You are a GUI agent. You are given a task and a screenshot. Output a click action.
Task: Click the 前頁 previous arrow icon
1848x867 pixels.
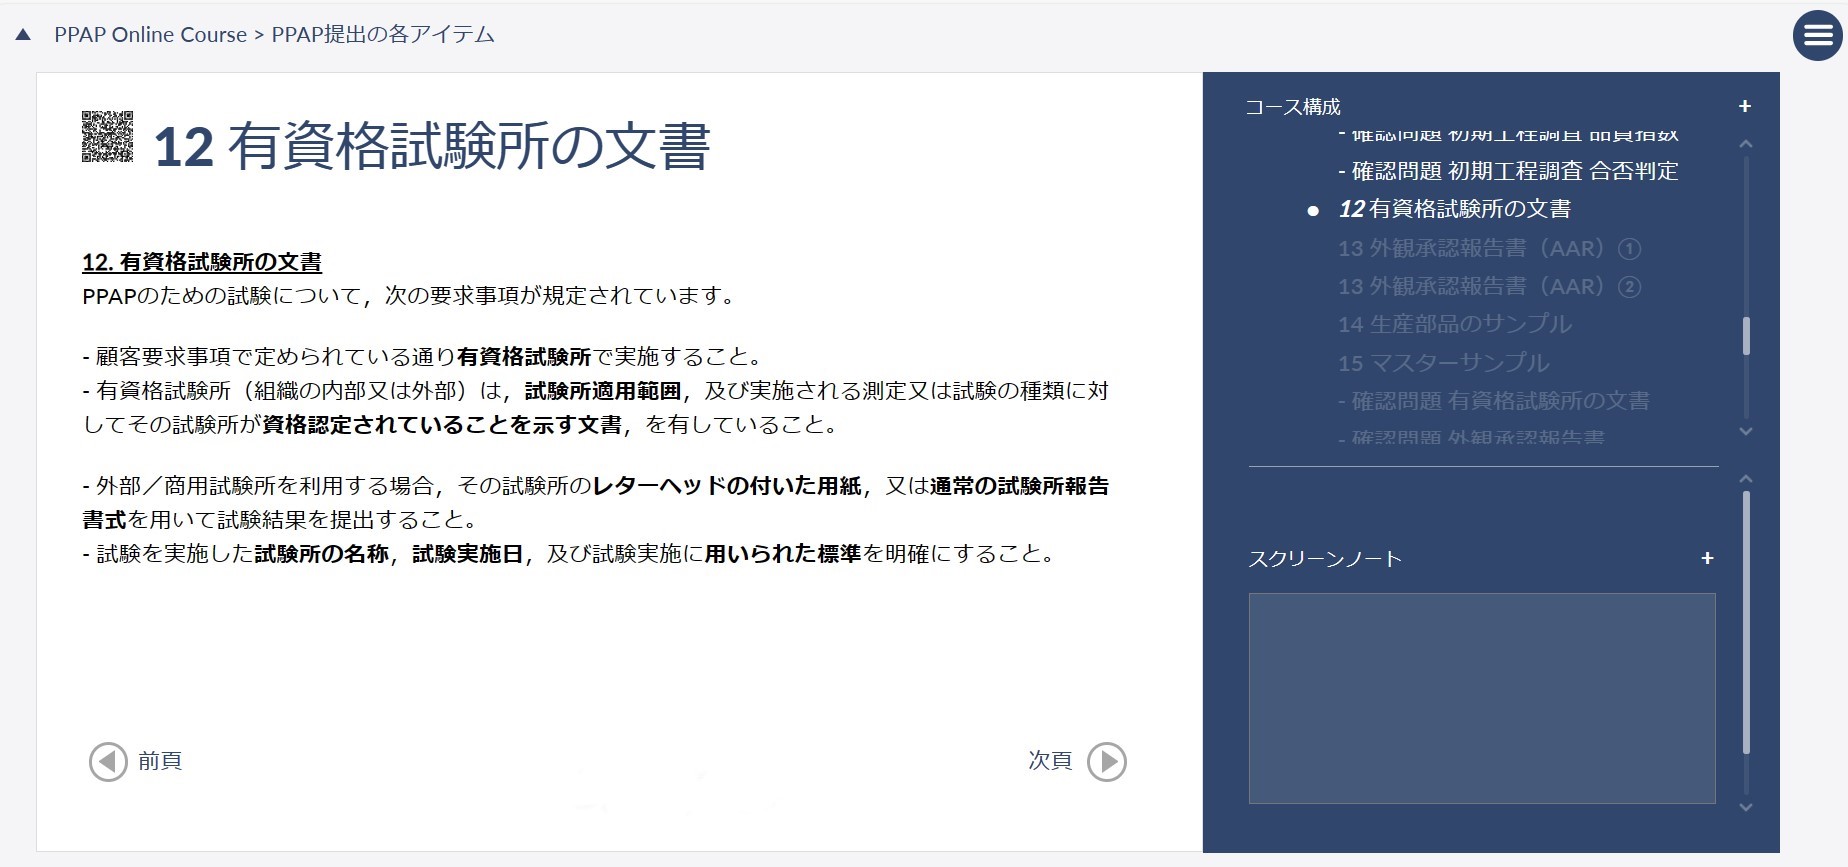point(108,762)
